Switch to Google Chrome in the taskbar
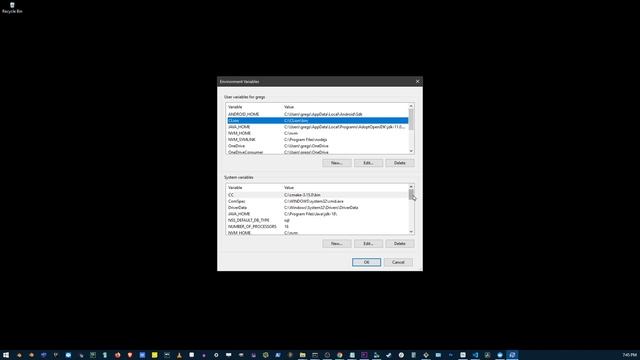The height and width of the screenshot is (360, 640). coord(340,355)
